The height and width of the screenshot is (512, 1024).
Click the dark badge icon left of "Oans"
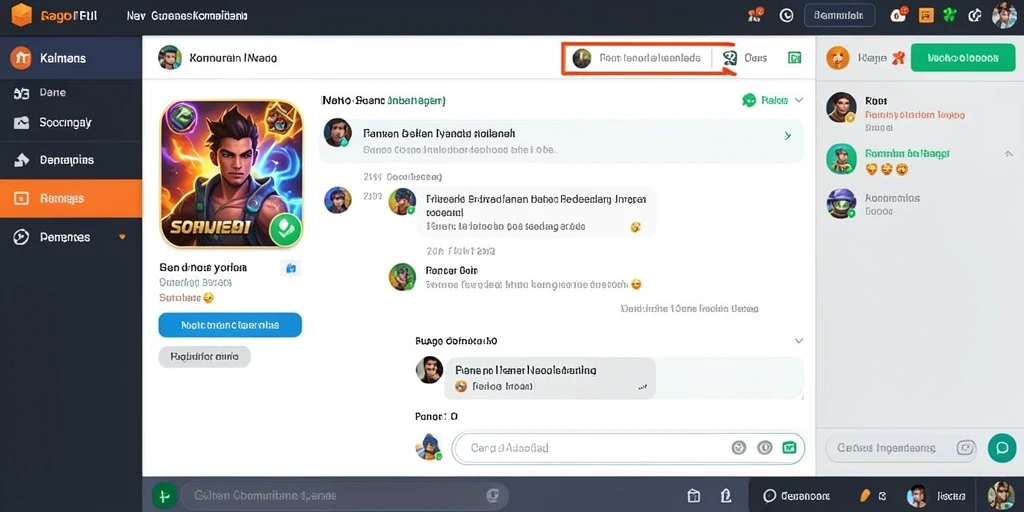pos(730,58)
